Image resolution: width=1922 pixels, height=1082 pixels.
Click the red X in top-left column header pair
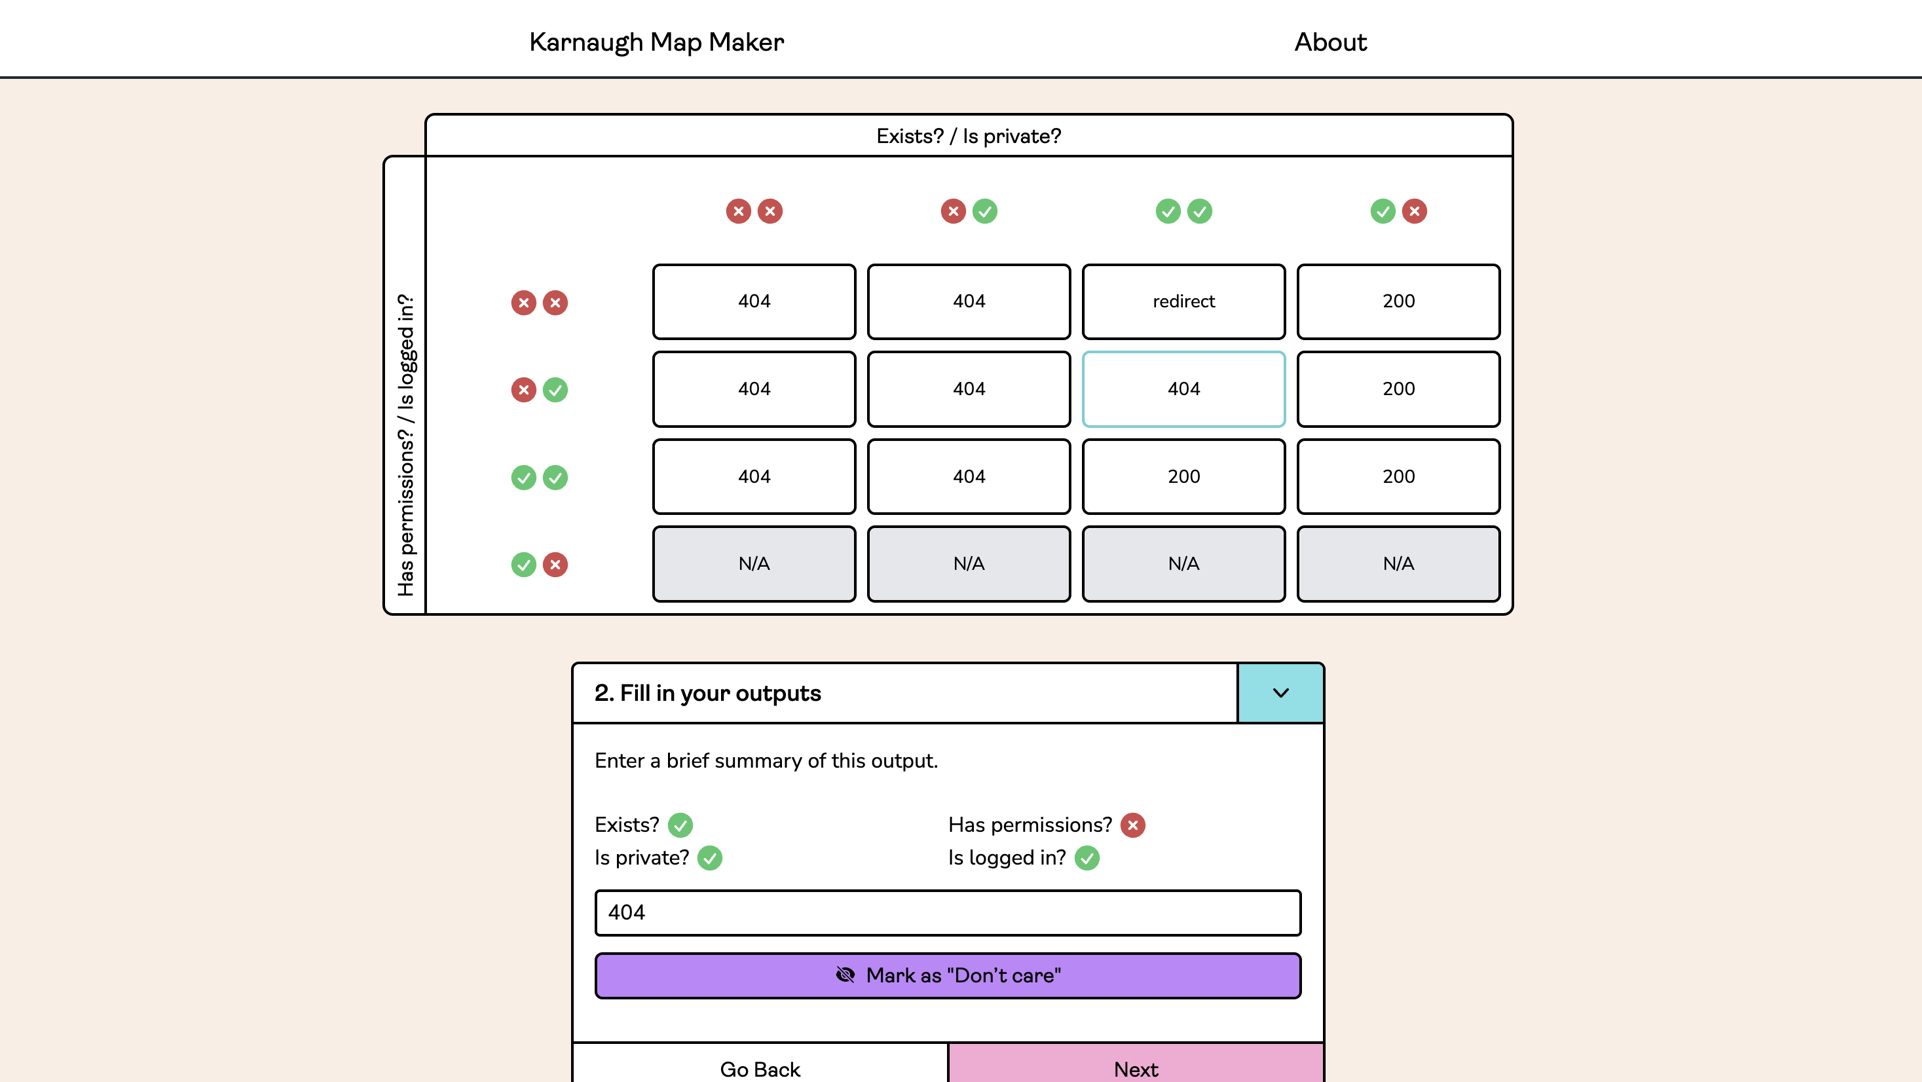[x=738, y=210]
